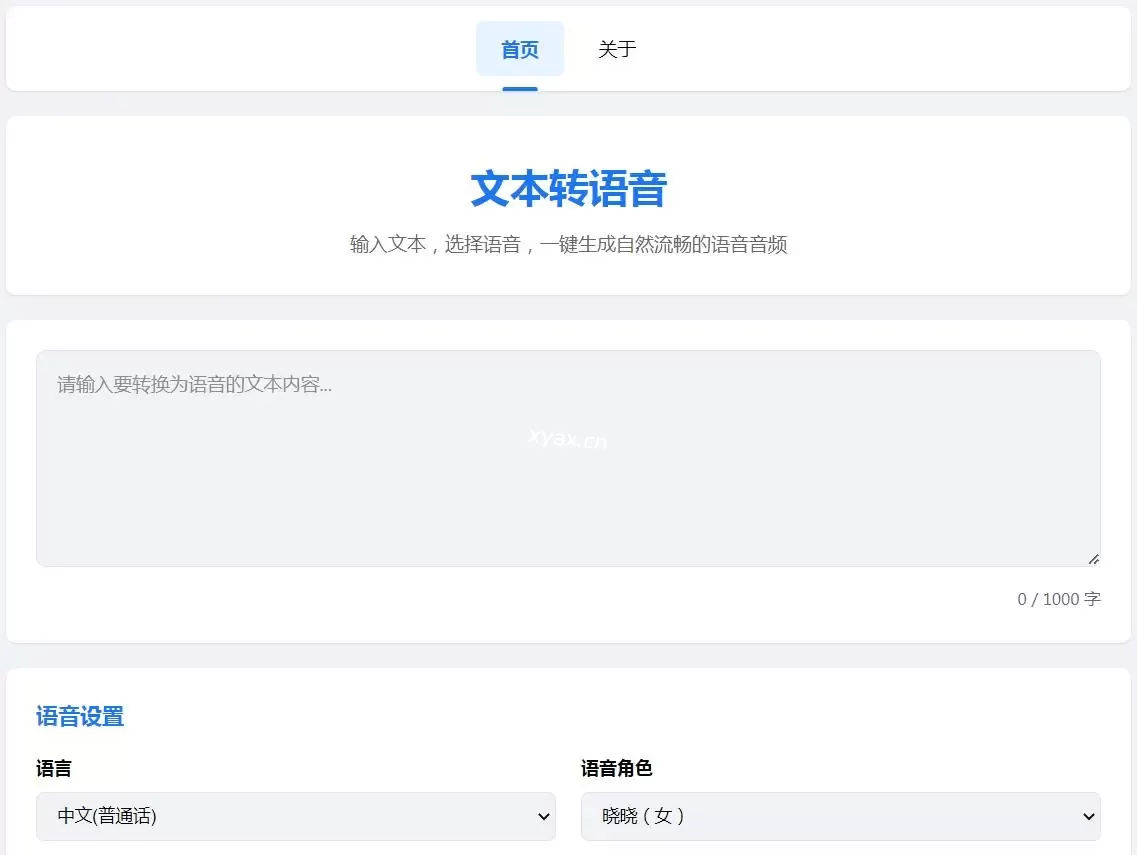Click the 语言 field label

point(54,768)
